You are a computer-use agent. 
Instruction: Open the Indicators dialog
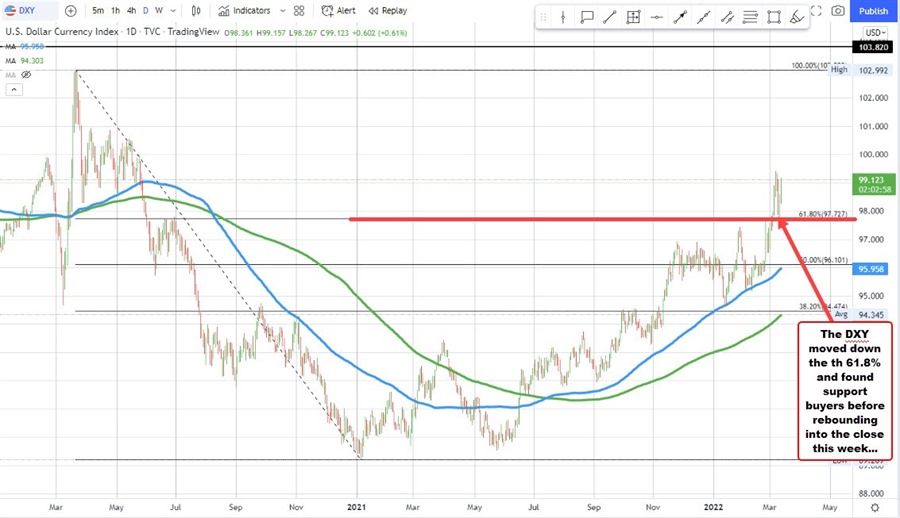[x=245, y=10]
